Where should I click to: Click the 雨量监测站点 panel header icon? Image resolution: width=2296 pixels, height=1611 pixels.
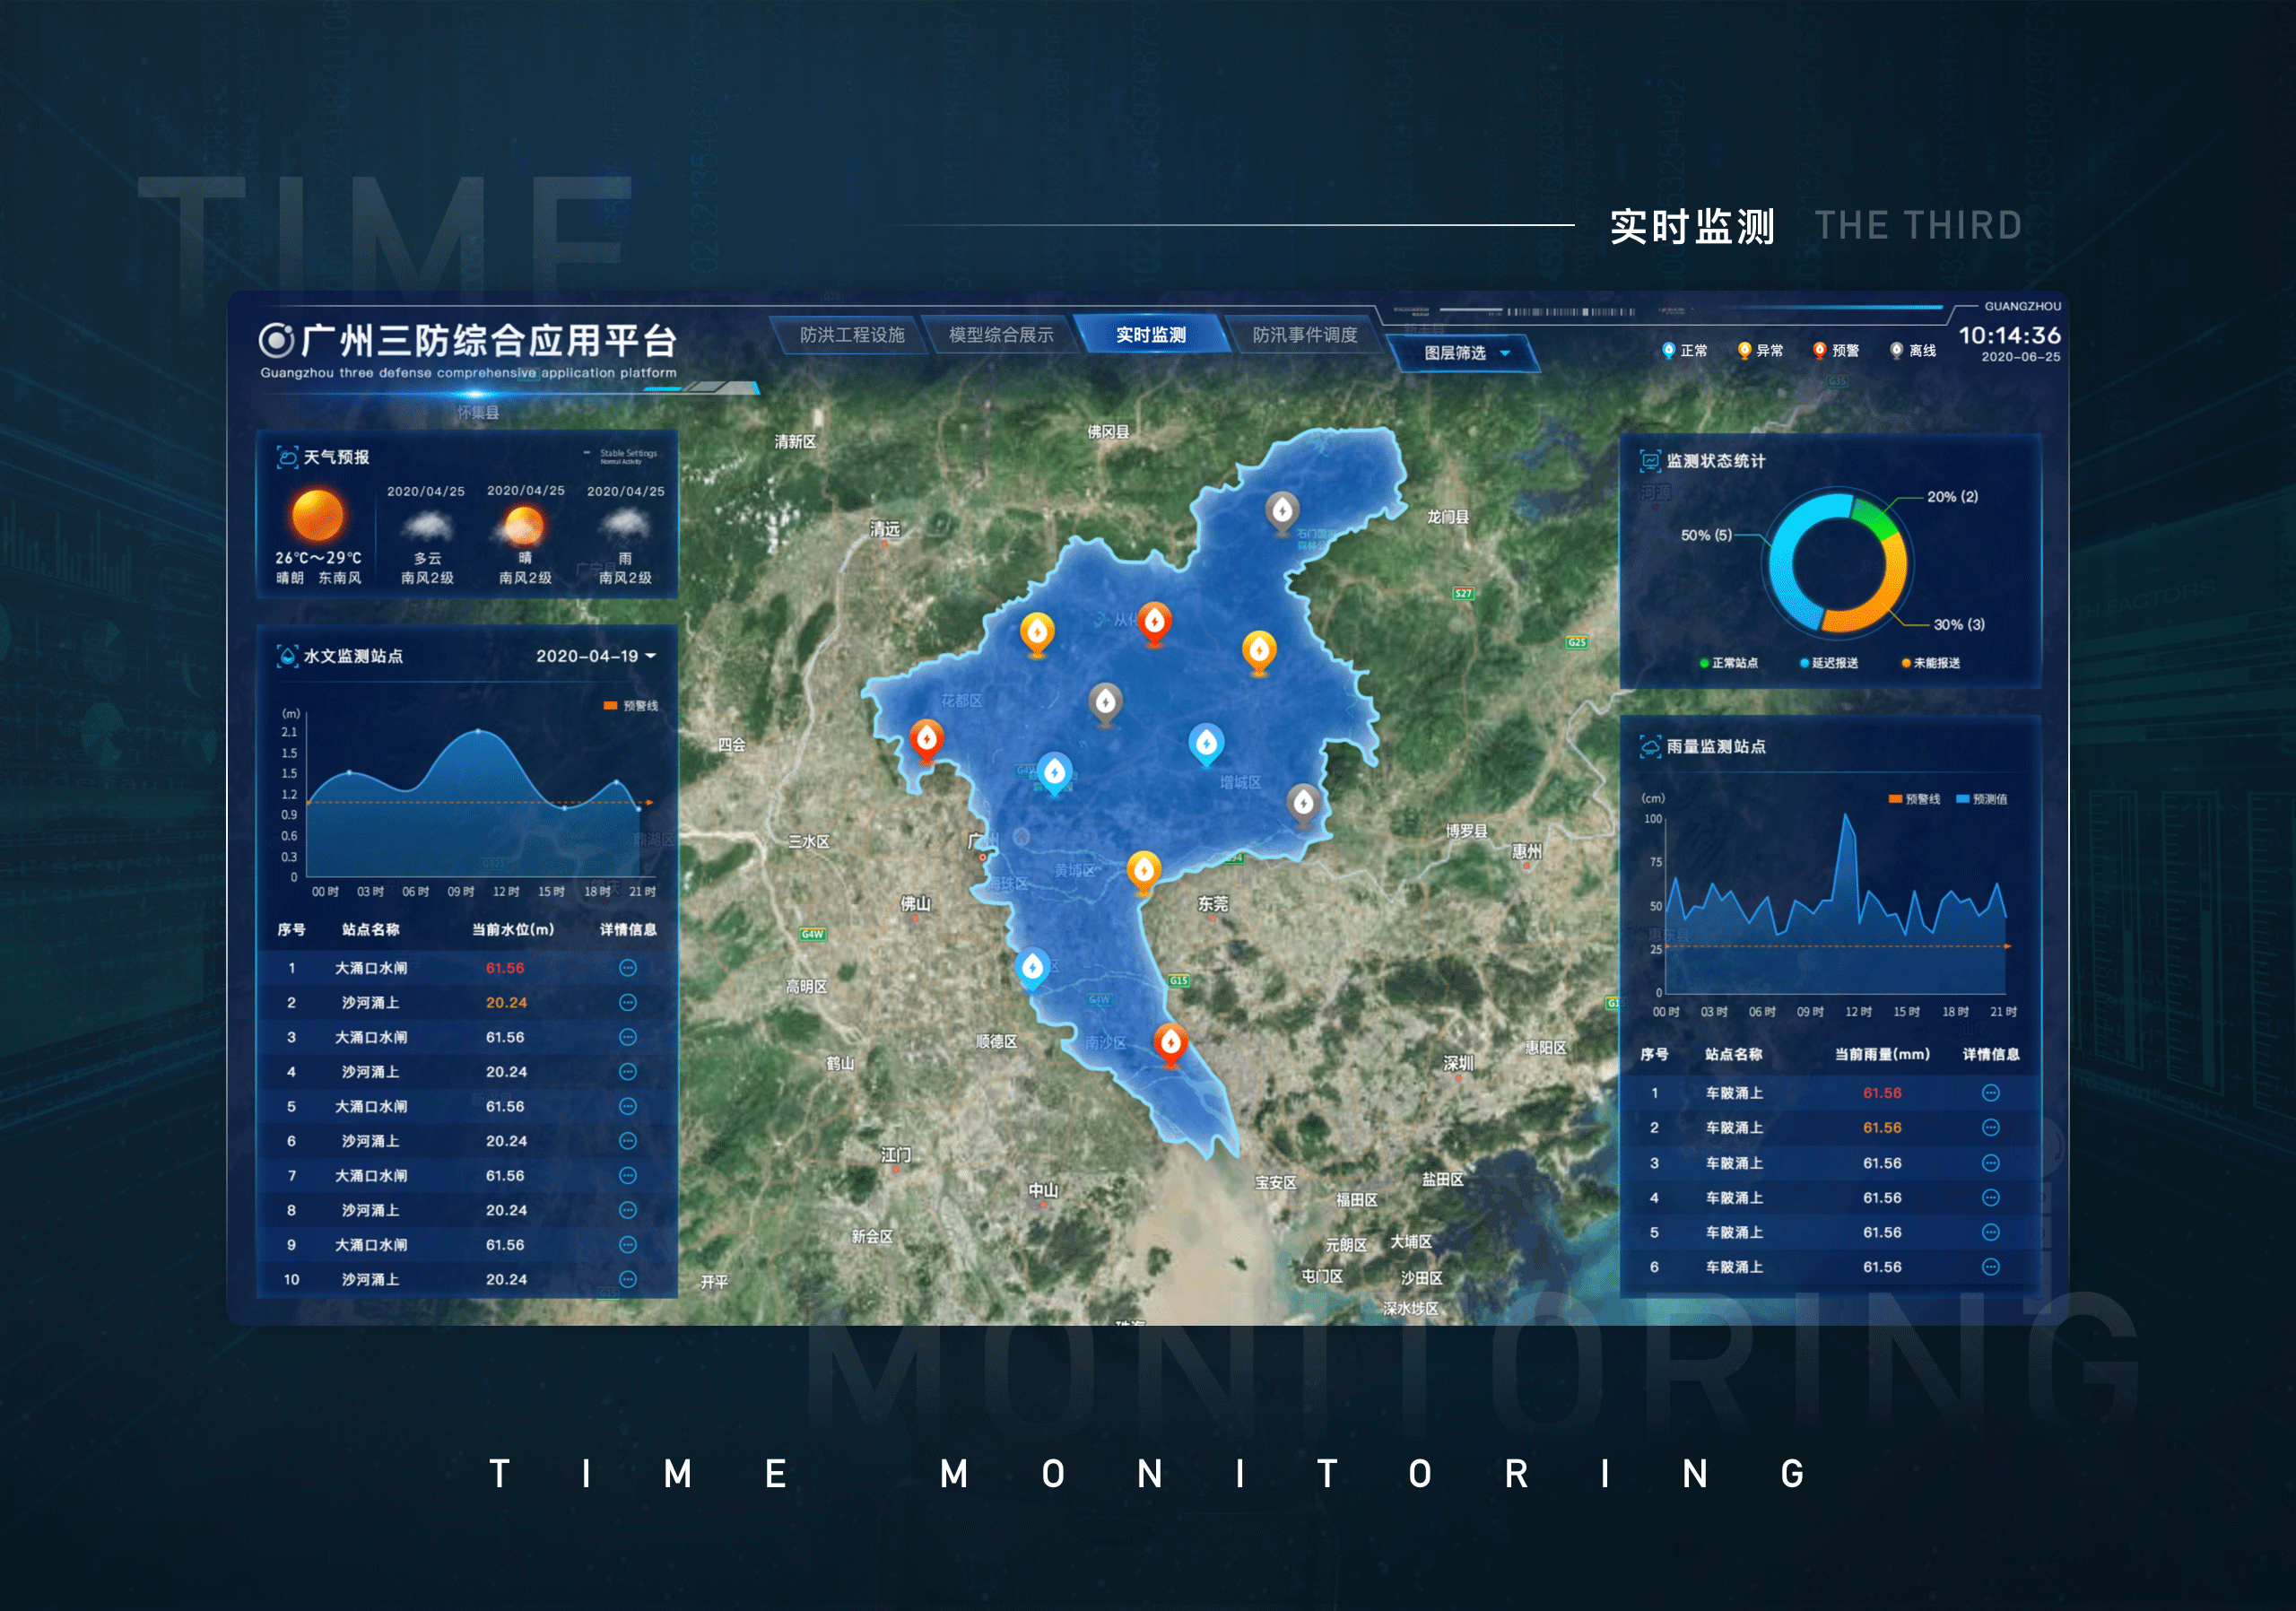(1650, 746)
